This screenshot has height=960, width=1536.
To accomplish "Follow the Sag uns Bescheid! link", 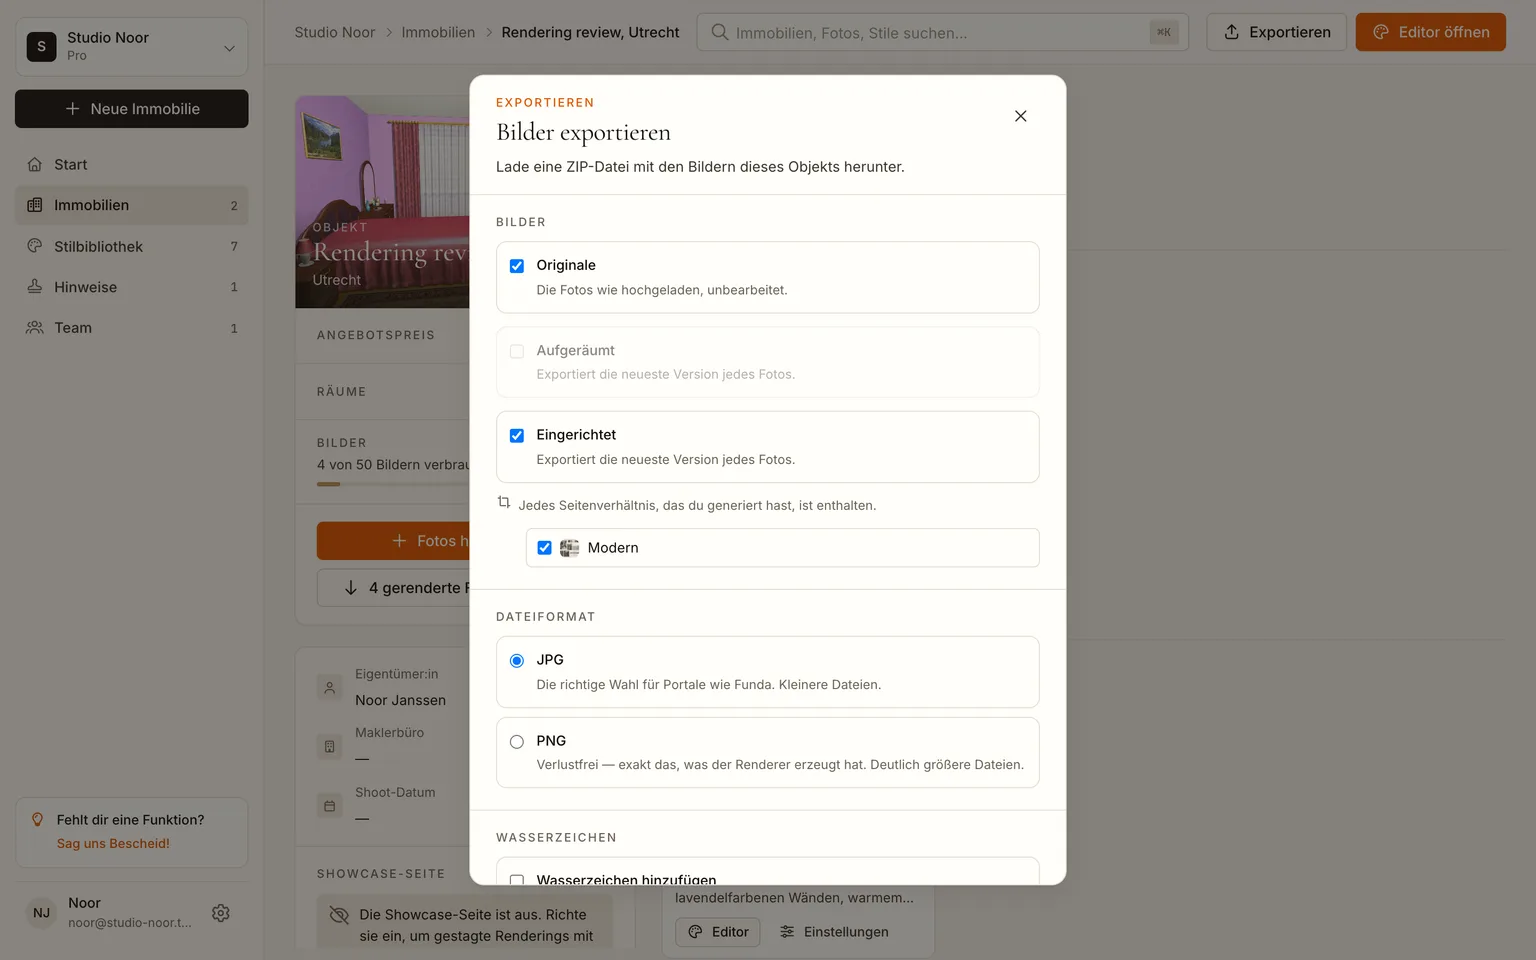I will (113, 844).
